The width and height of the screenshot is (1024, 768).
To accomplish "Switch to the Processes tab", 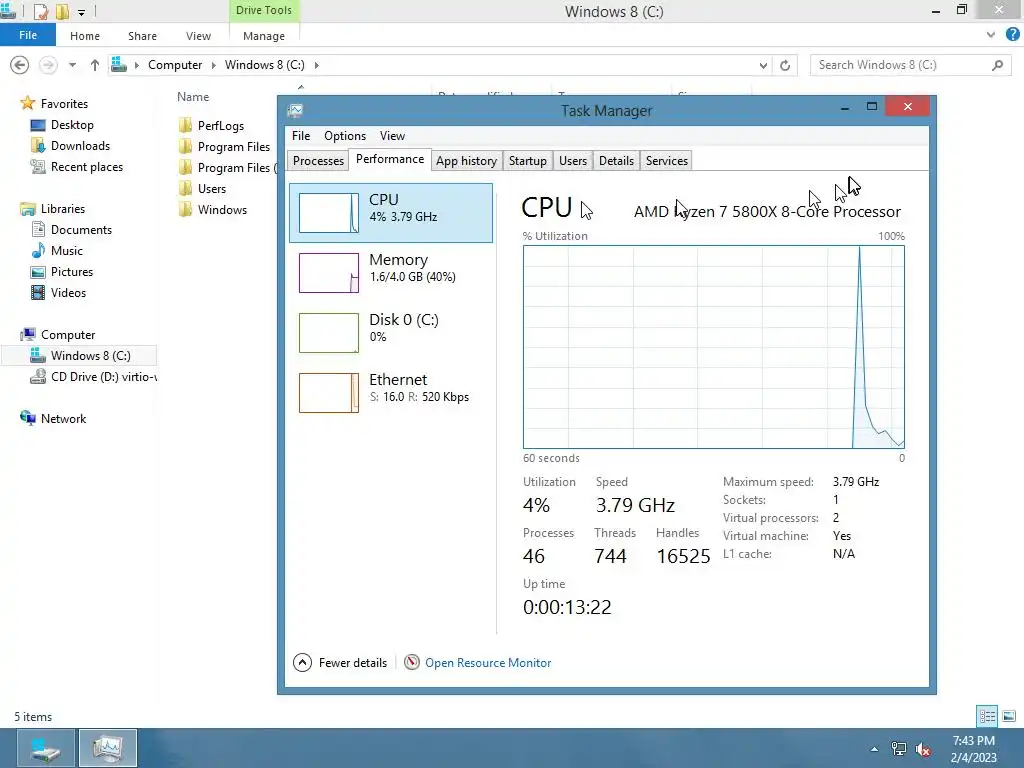I will point(318,161).
